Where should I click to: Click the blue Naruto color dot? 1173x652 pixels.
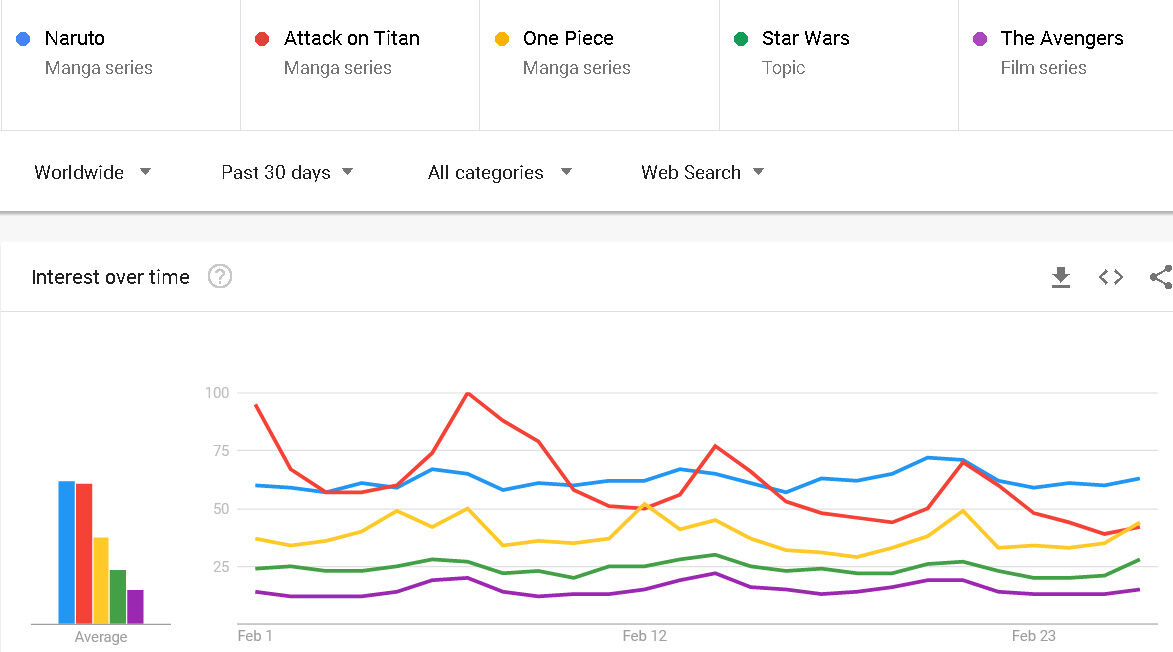pyautogui.click(x=23, y=39)
